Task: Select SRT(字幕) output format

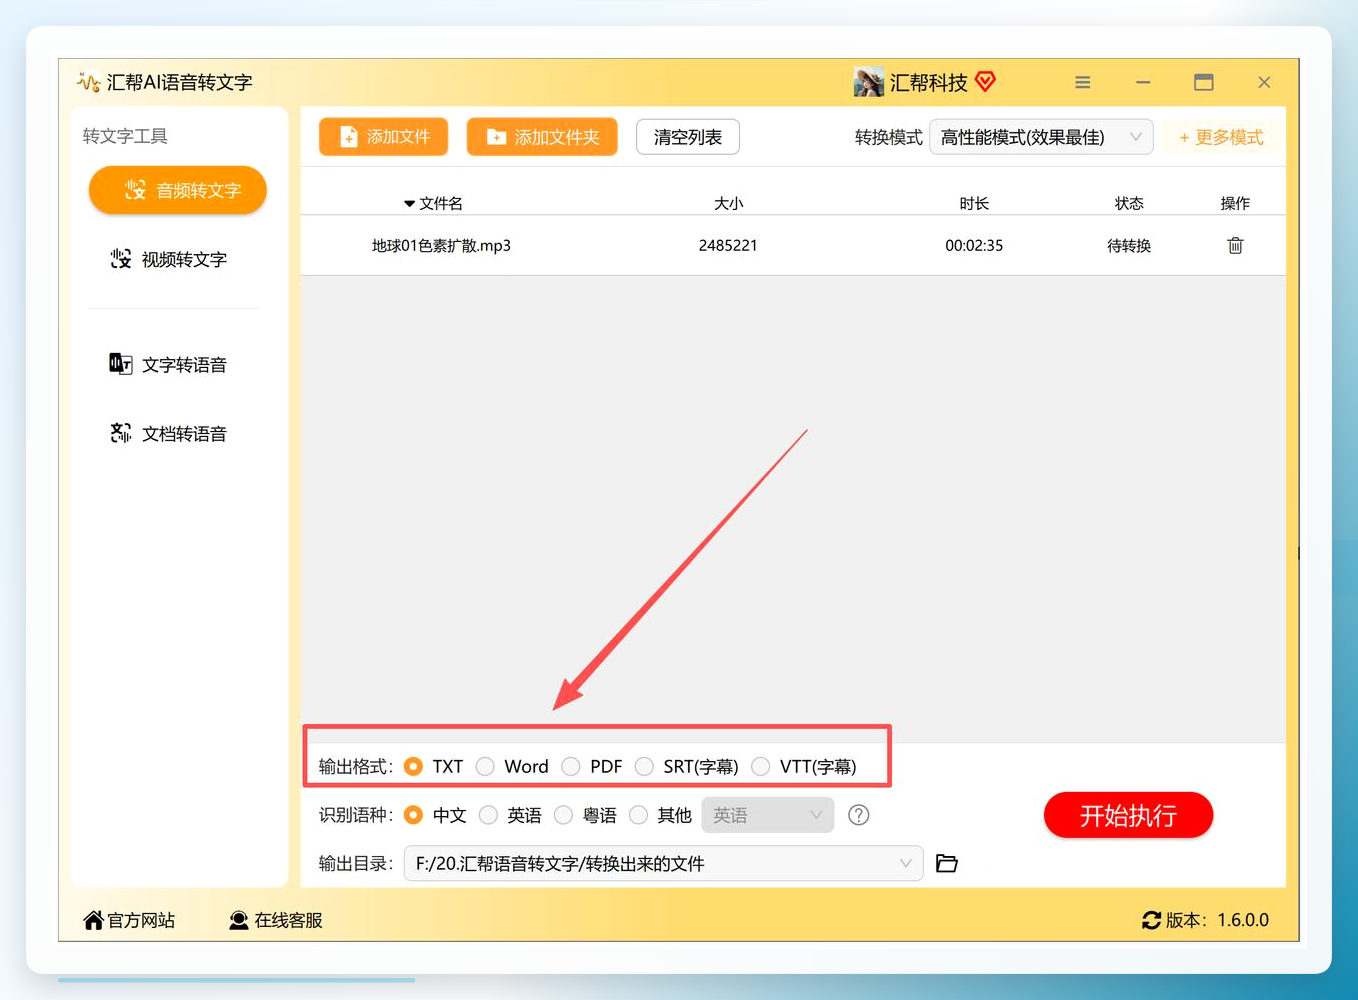Action: [x=644, y=766]
